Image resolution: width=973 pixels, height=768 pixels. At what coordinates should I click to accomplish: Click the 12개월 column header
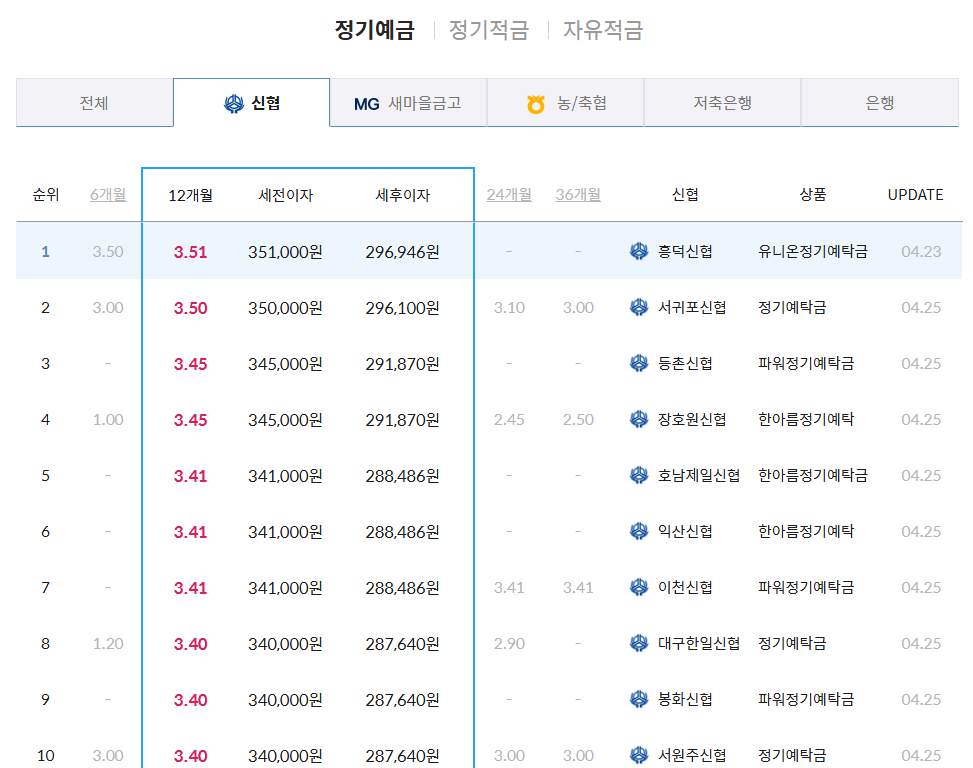point(191,195)
